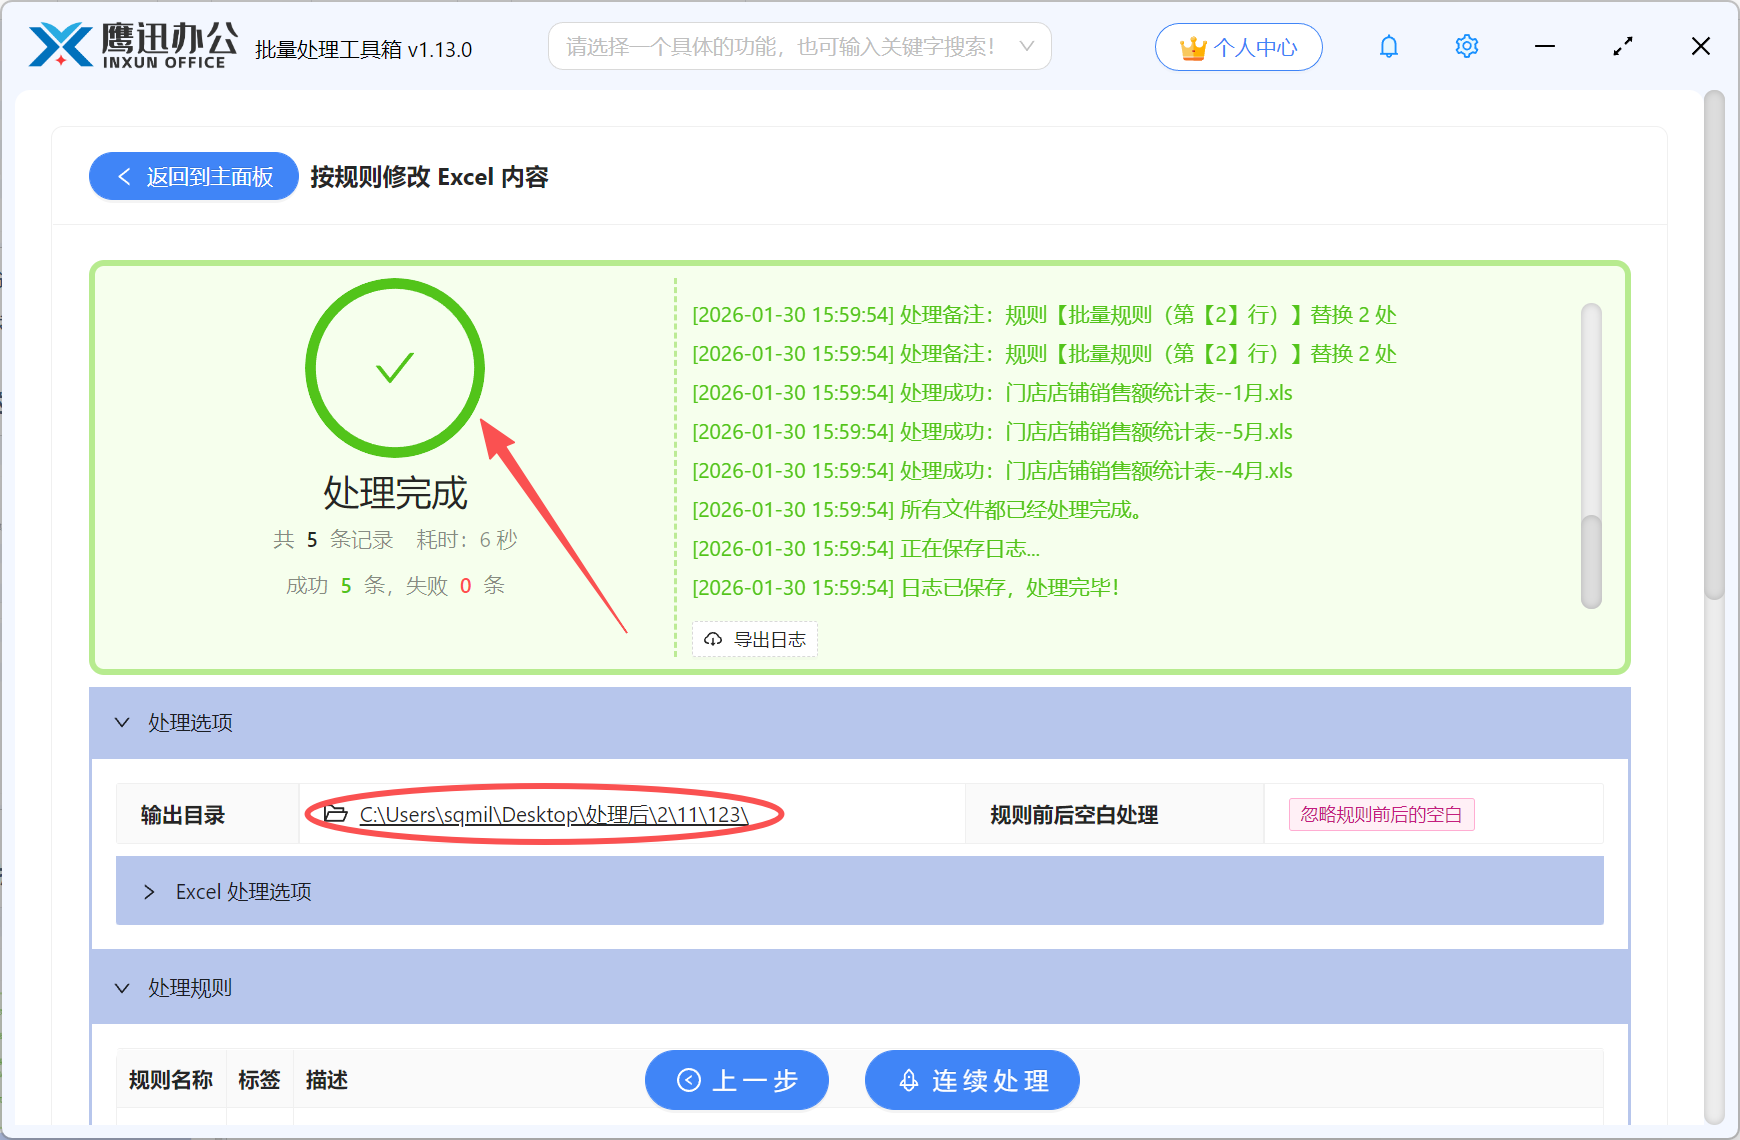Click 返回到主面板 to go back
This screenshot has height=1140, width=1740.
click(193, 176)
